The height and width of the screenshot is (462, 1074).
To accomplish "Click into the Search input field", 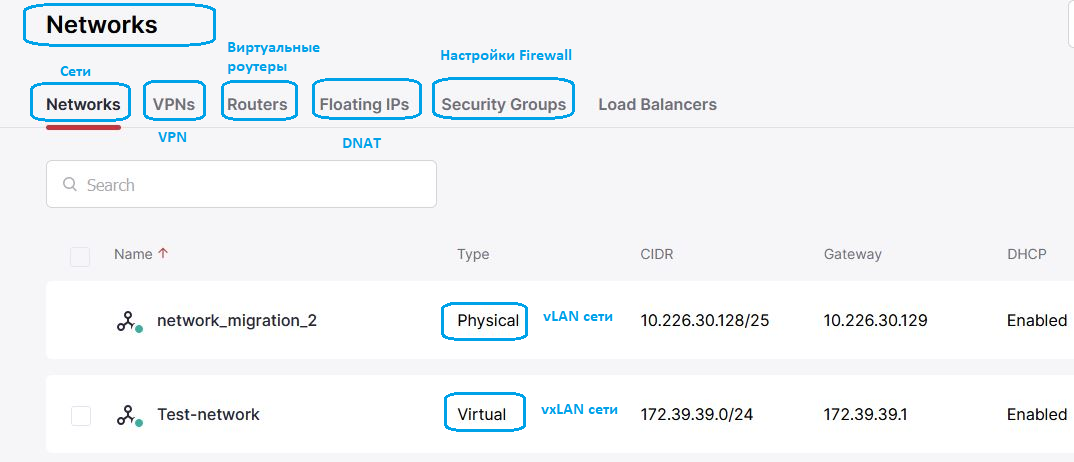I will (250, 185).
